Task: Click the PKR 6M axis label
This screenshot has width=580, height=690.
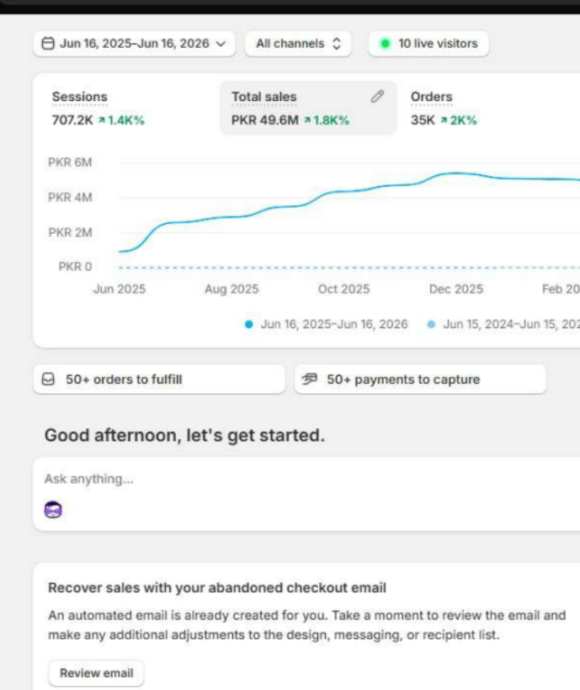Action: coord(70,162)
